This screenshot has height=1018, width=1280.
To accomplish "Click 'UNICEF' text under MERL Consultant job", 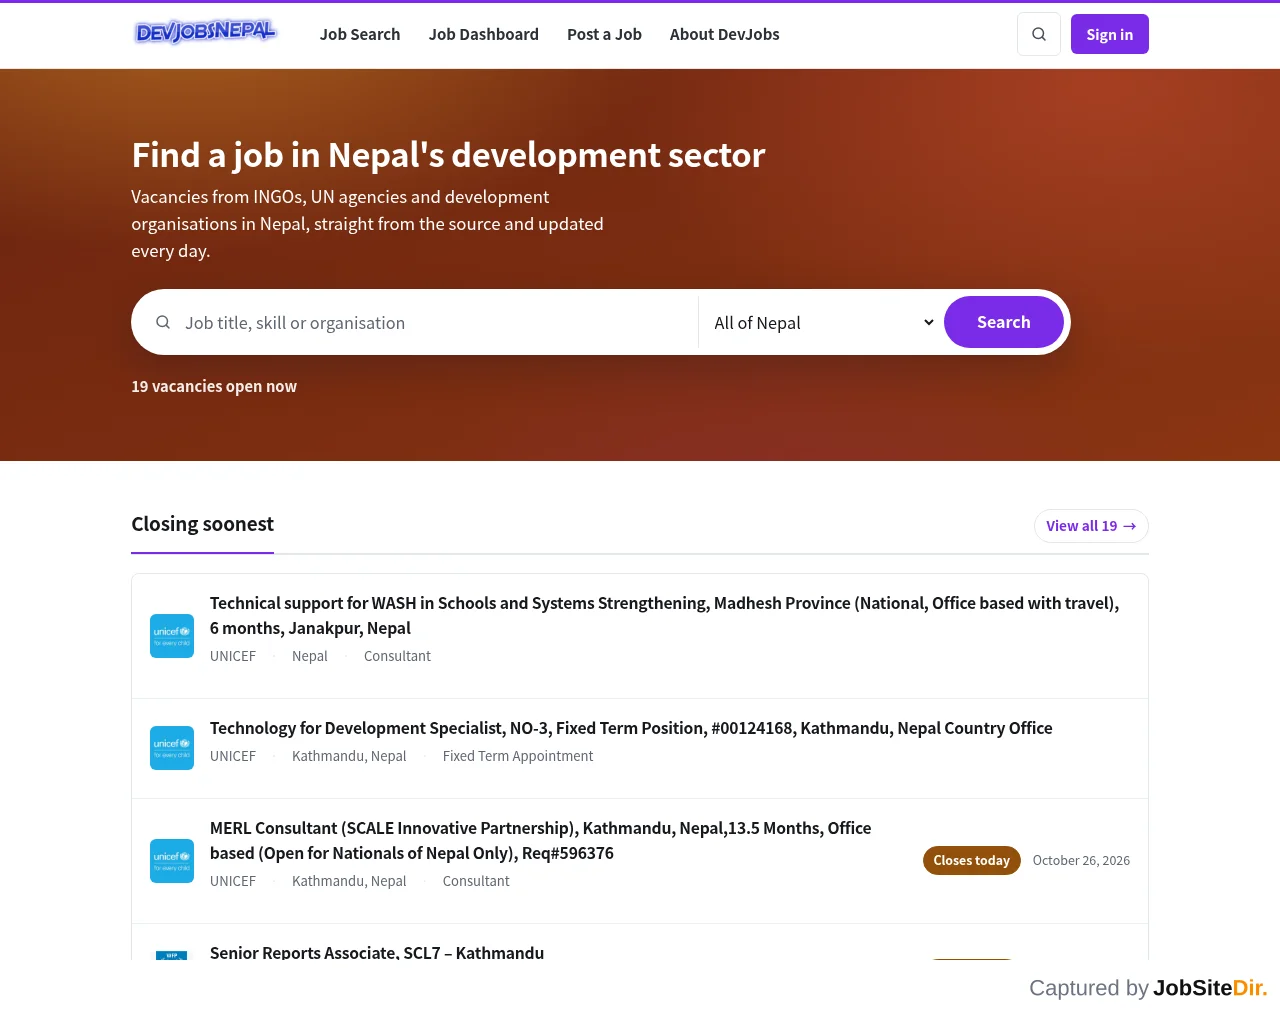I will (x=233, y=881).
